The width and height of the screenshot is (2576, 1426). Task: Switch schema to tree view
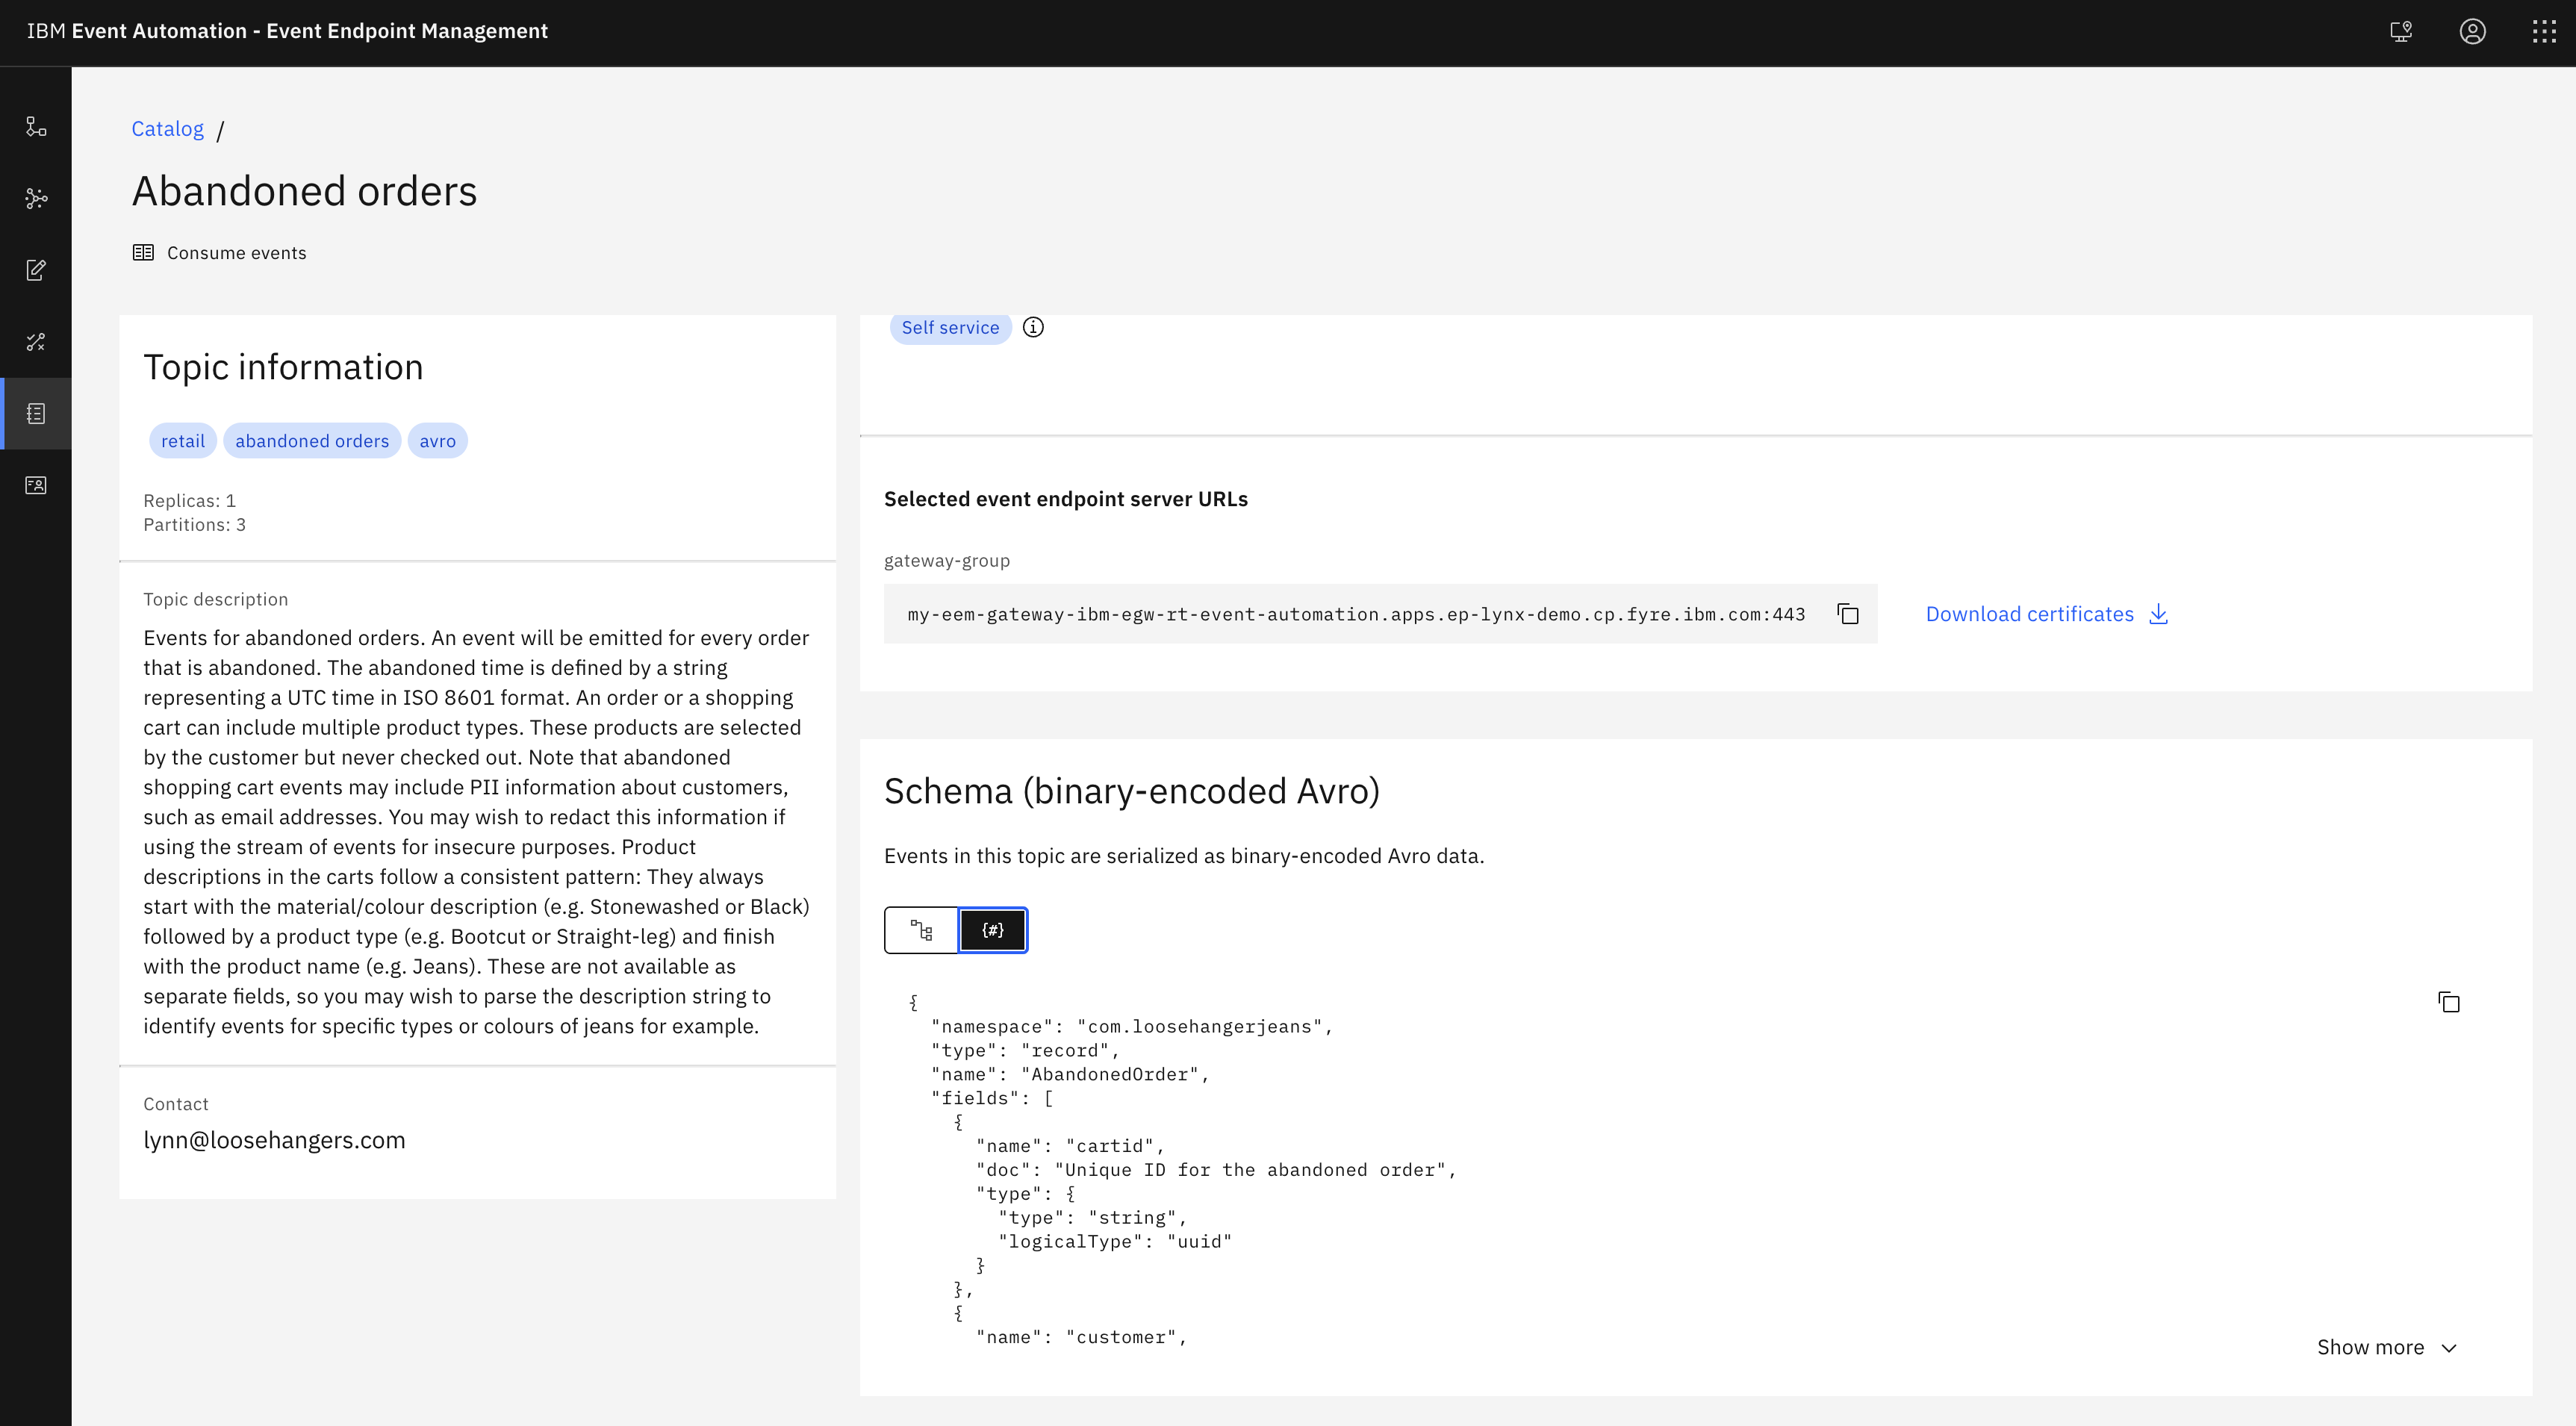[x=921, y=930]
